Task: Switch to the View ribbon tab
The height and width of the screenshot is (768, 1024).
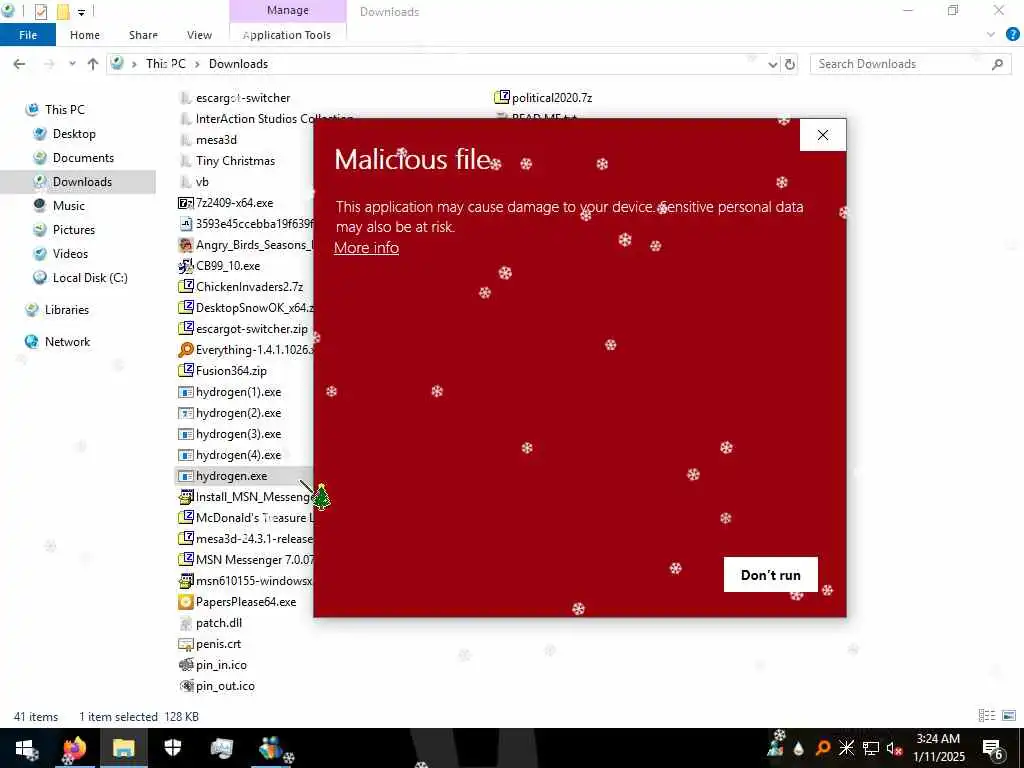Action: (199, 35)
